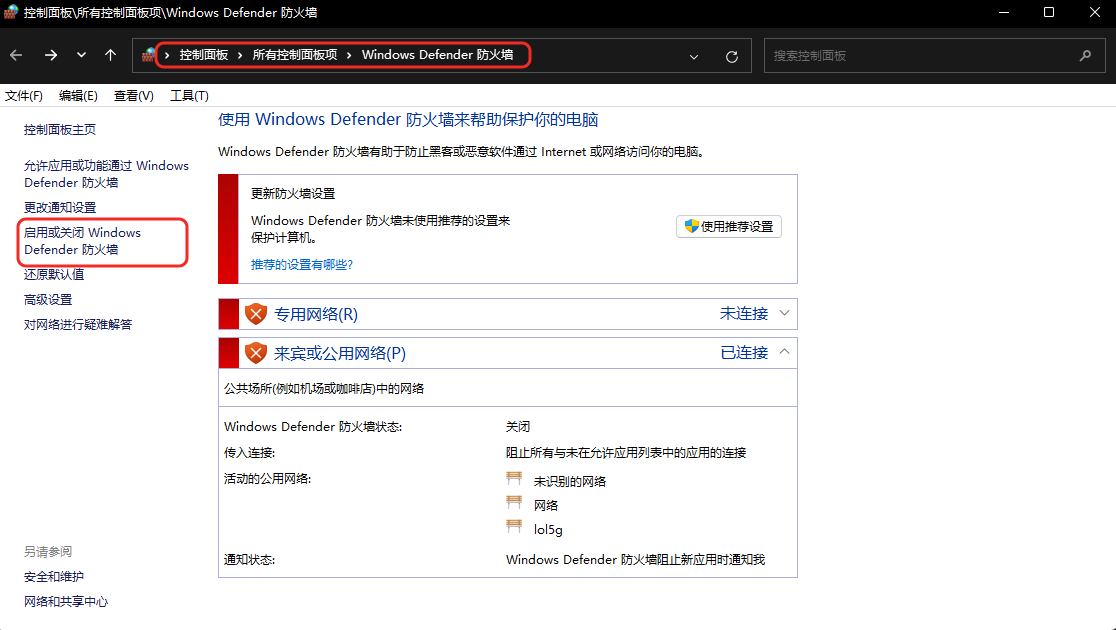Select Windows Defender 防火墙 breadcrumb segment
The image size is (1116, 630).
tap(437, 55)
